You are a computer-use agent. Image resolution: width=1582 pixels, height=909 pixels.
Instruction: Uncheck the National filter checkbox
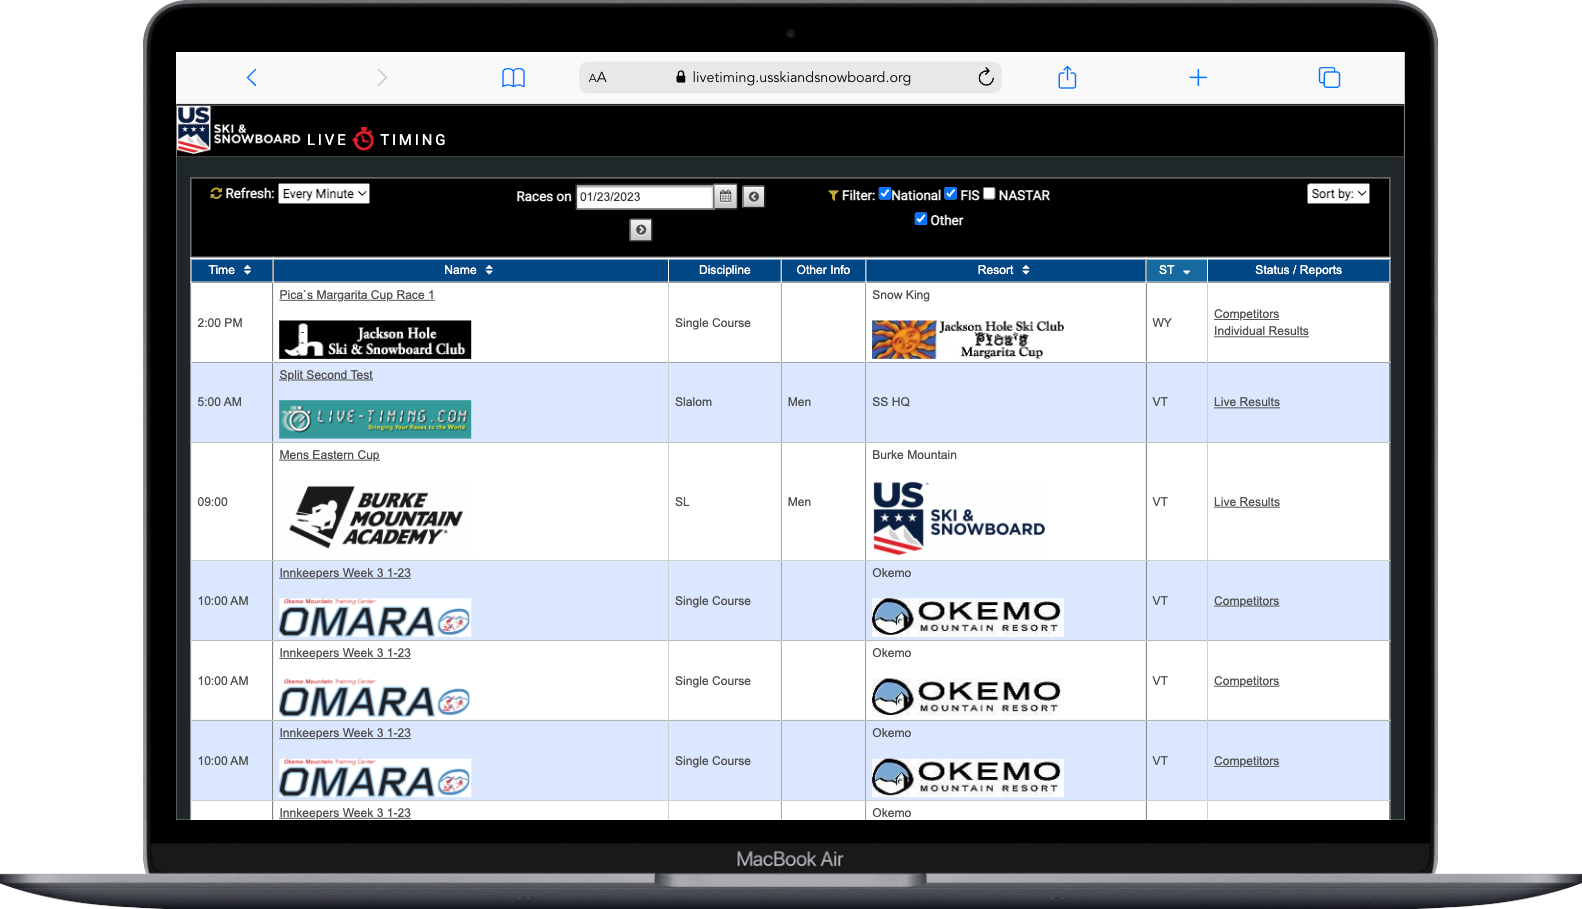pyautogui.click(x=885, y=194)
